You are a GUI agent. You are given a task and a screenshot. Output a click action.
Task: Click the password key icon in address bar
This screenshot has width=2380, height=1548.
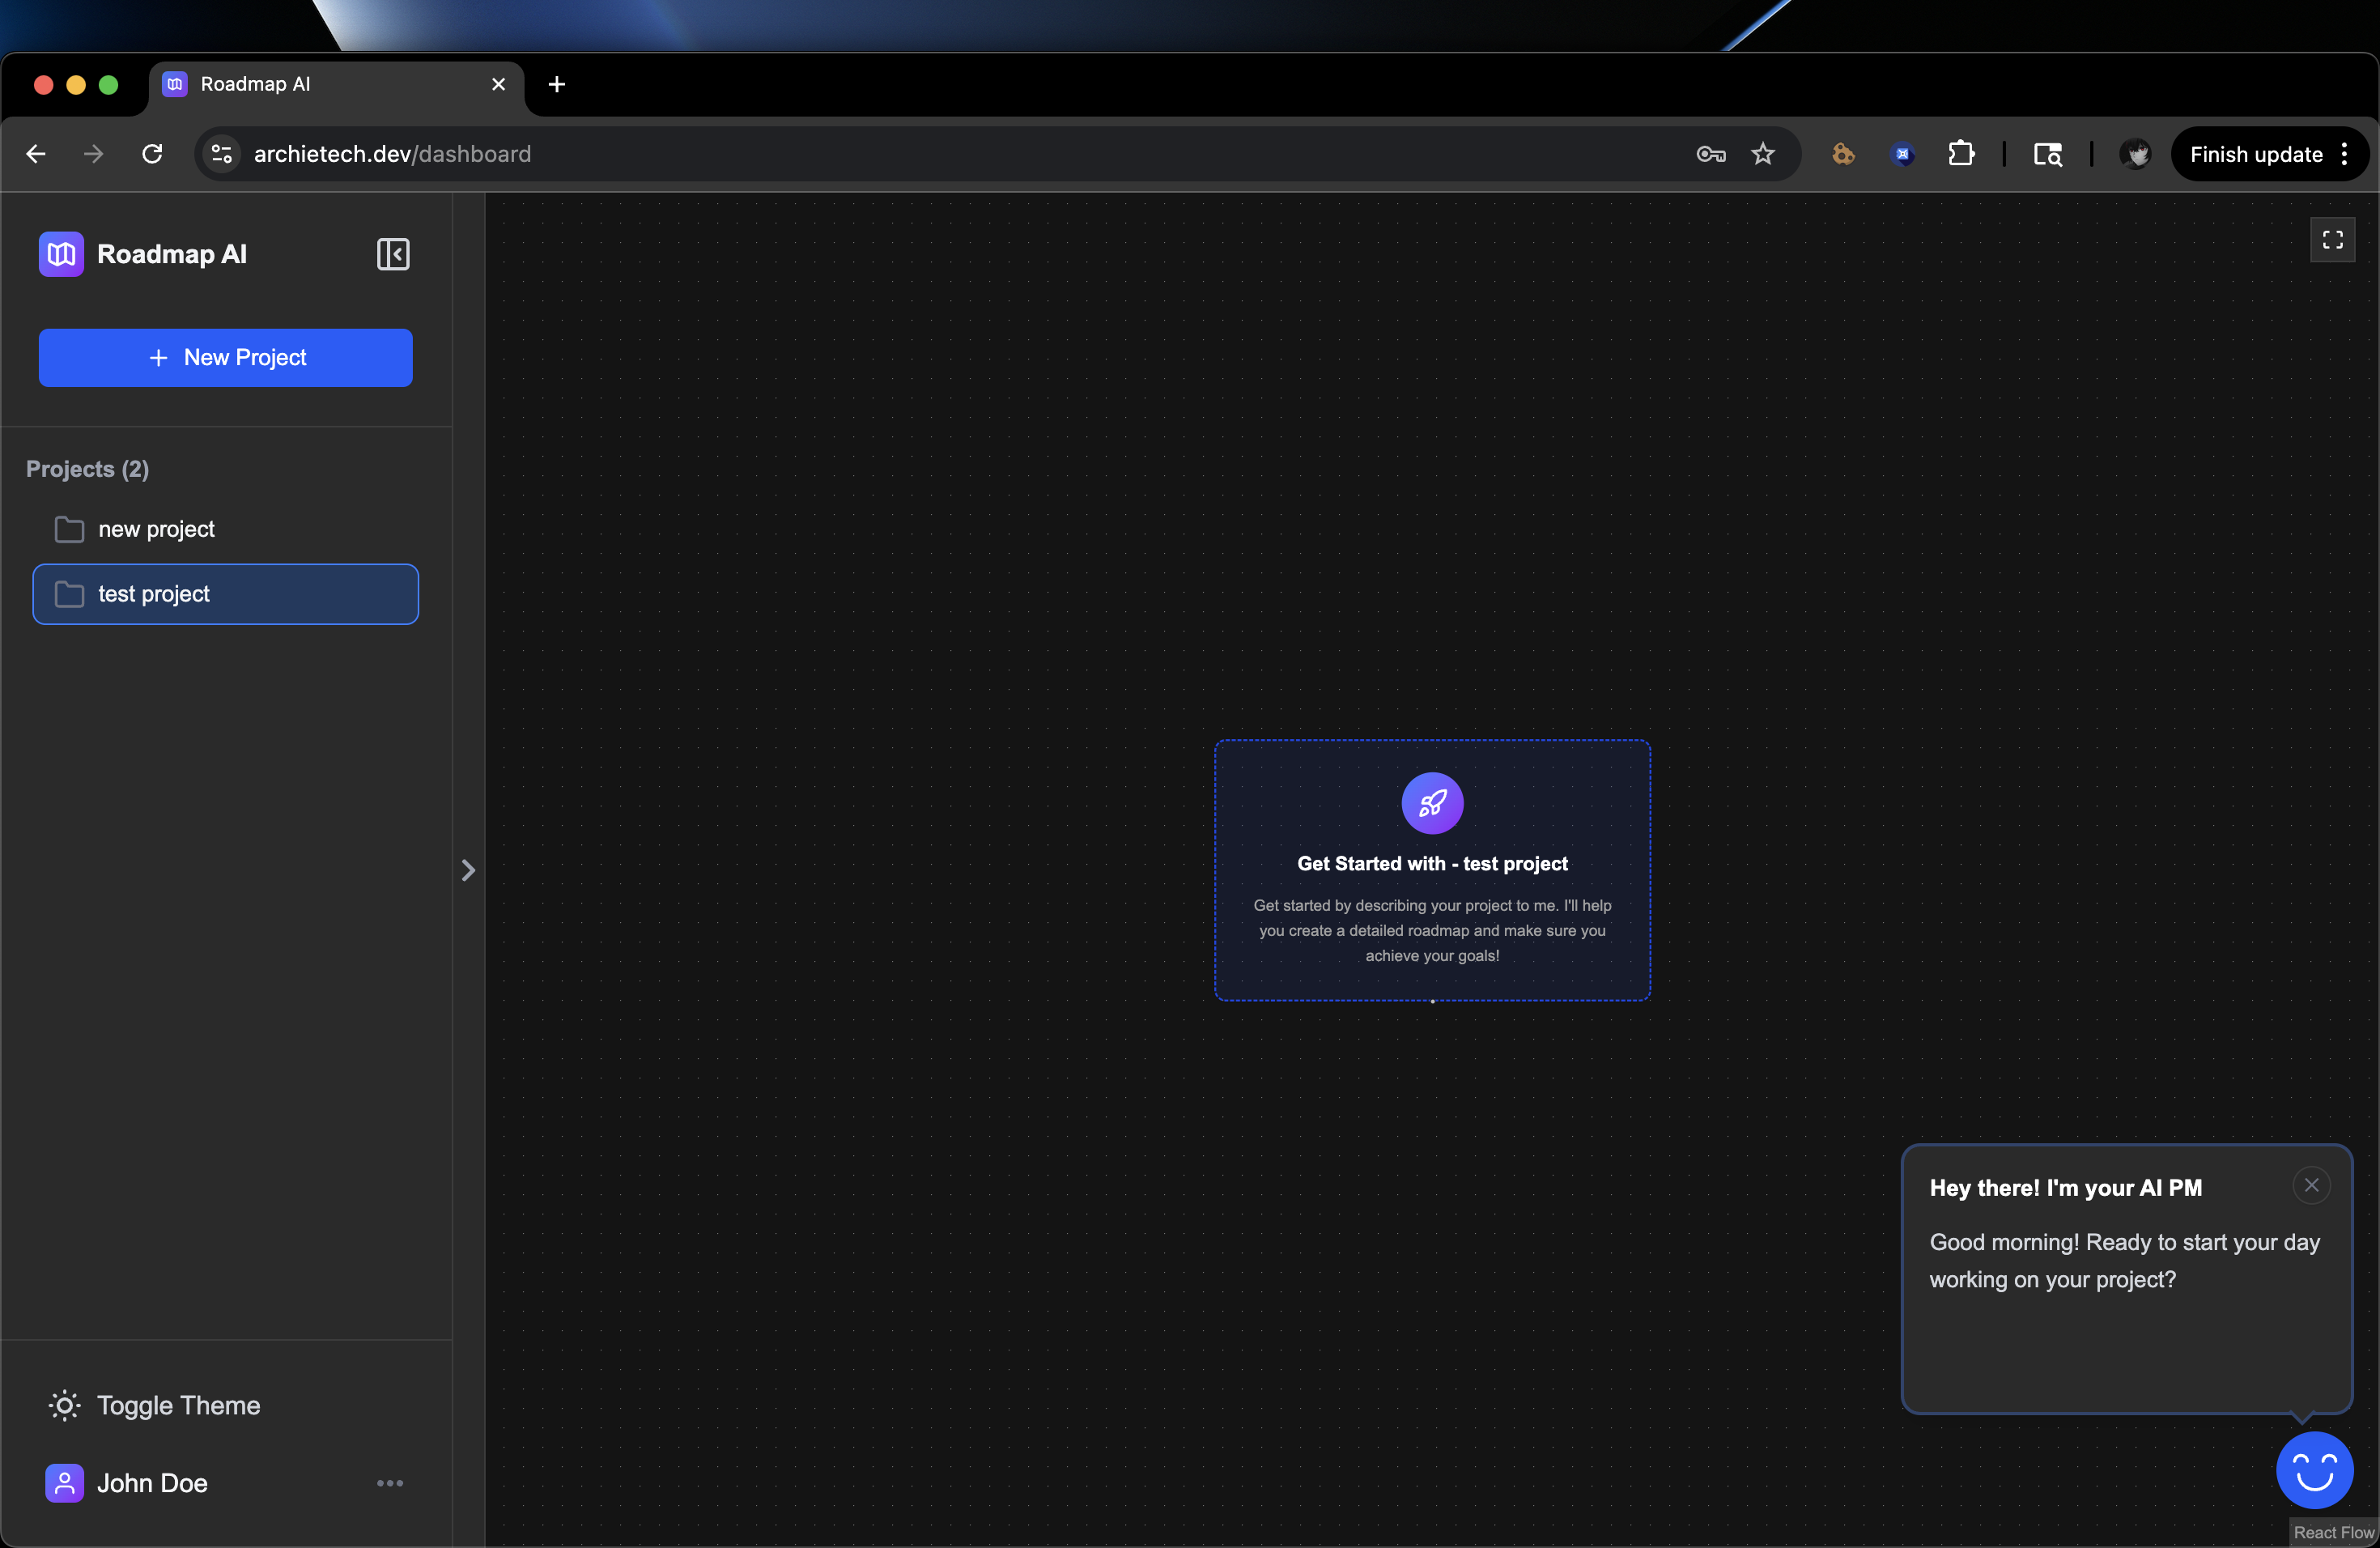pyautogui.click(x=1710, y=154)
